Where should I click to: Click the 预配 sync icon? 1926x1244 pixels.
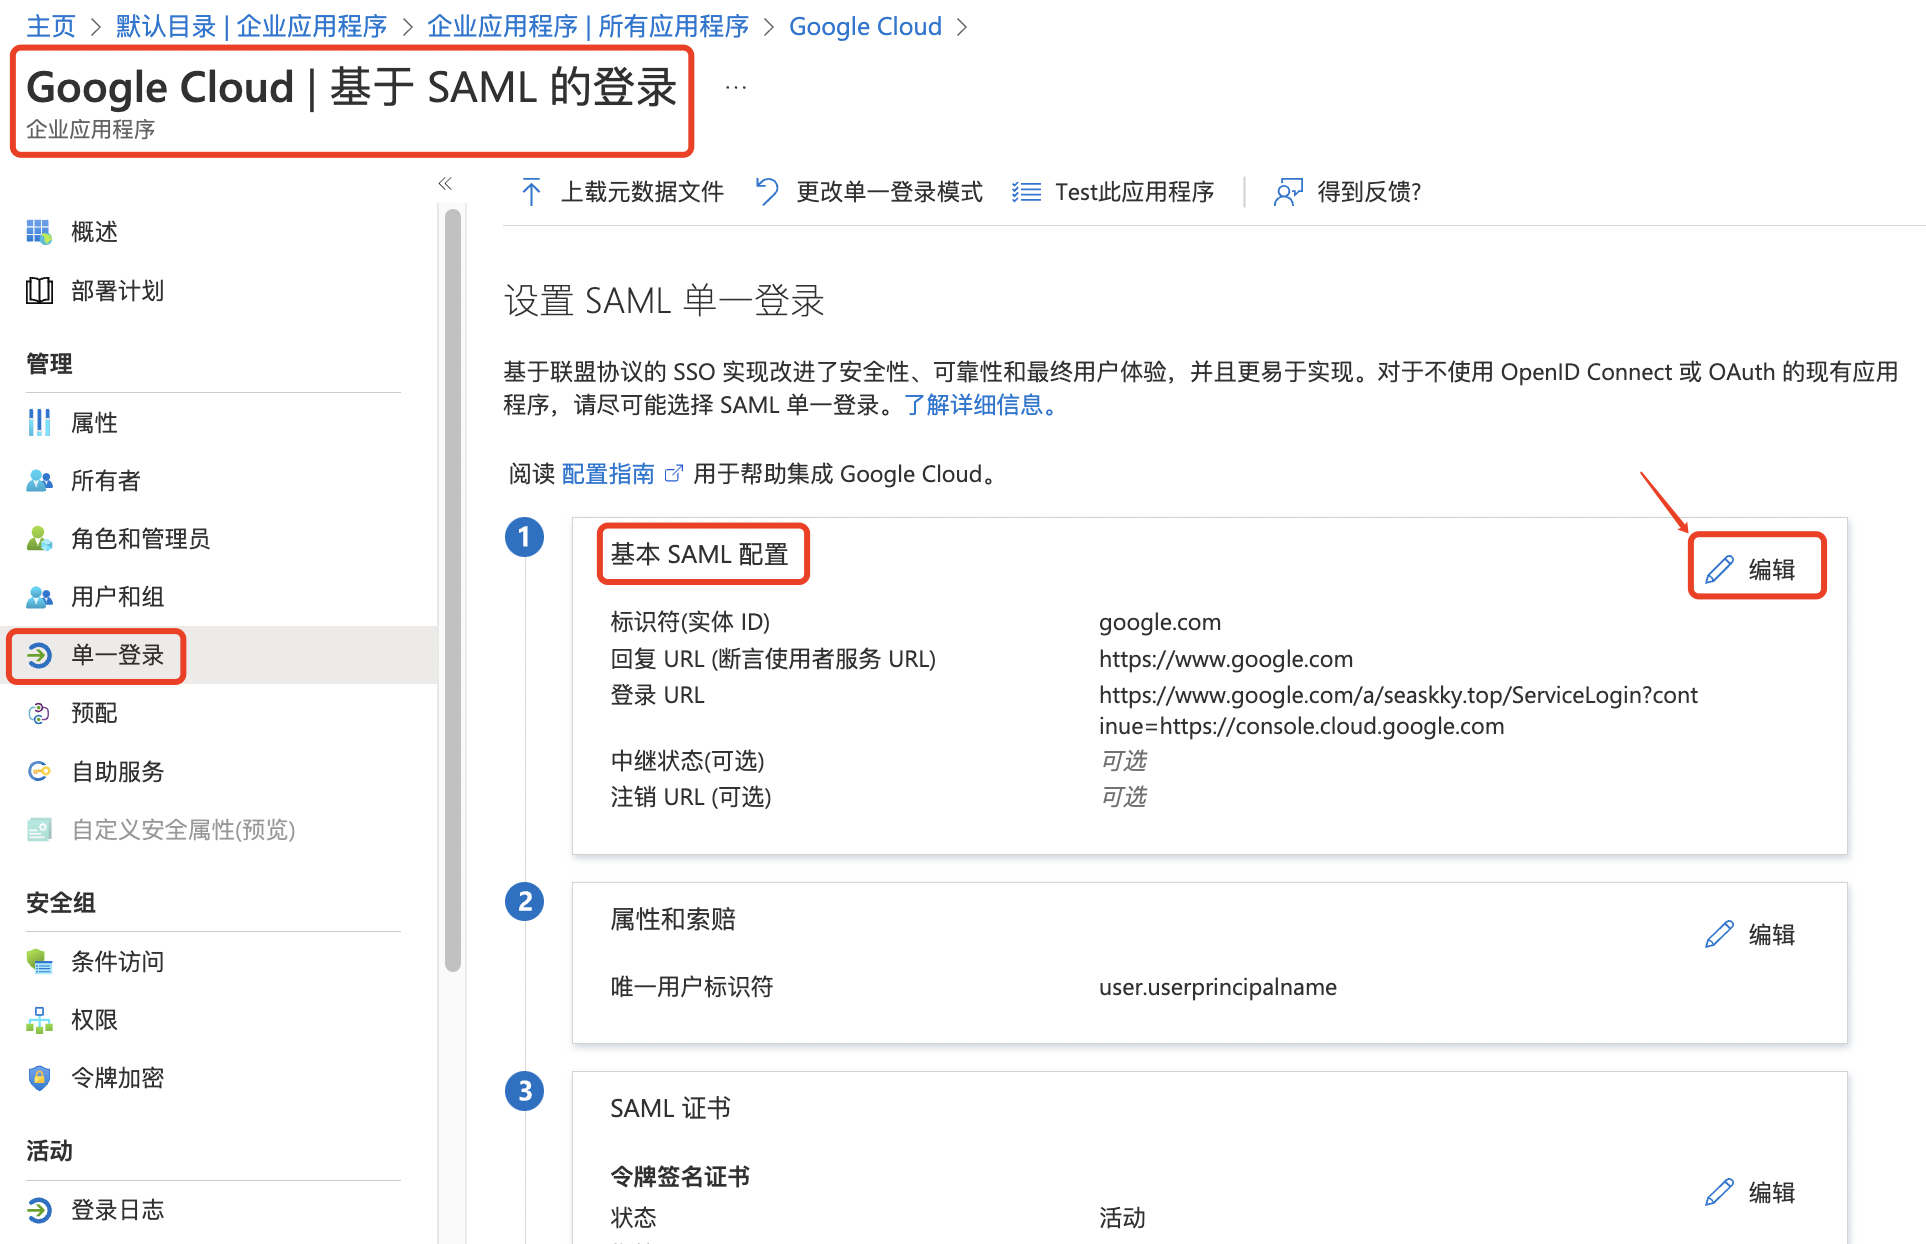coord(39,713)
